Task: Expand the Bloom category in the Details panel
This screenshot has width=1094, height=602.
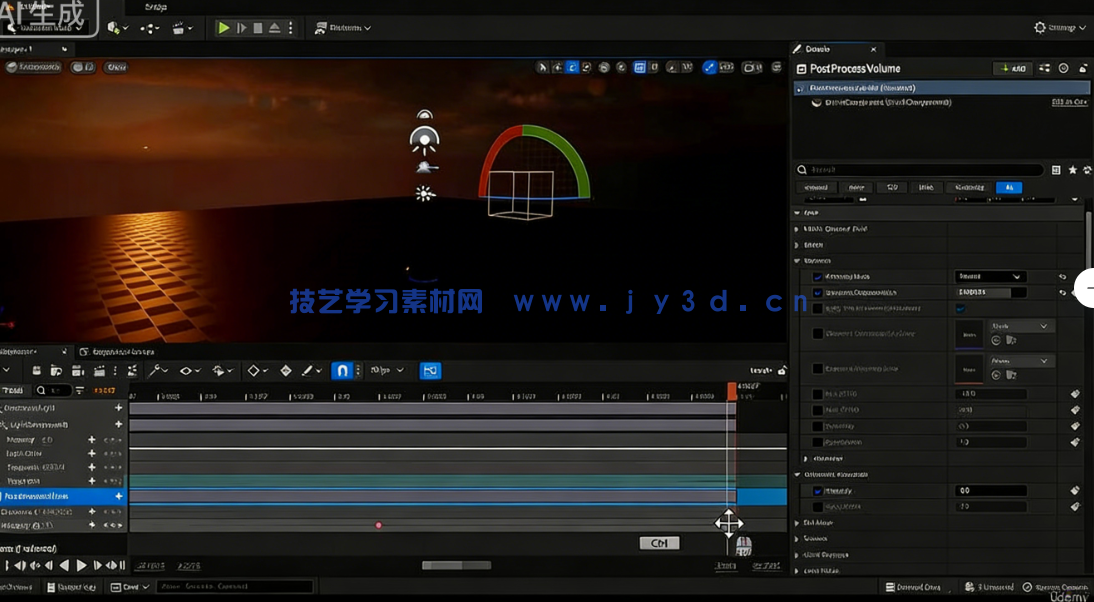Action: pyautogui.click(x=796, y=245)
